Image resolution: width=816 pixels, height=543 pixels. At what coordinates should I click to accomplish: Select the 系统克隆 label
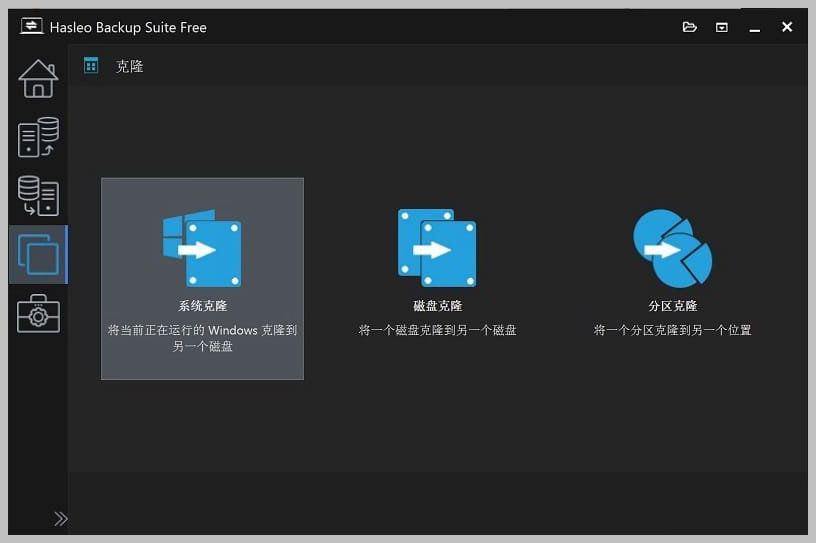pyautogui.click(x=202, y=306)
